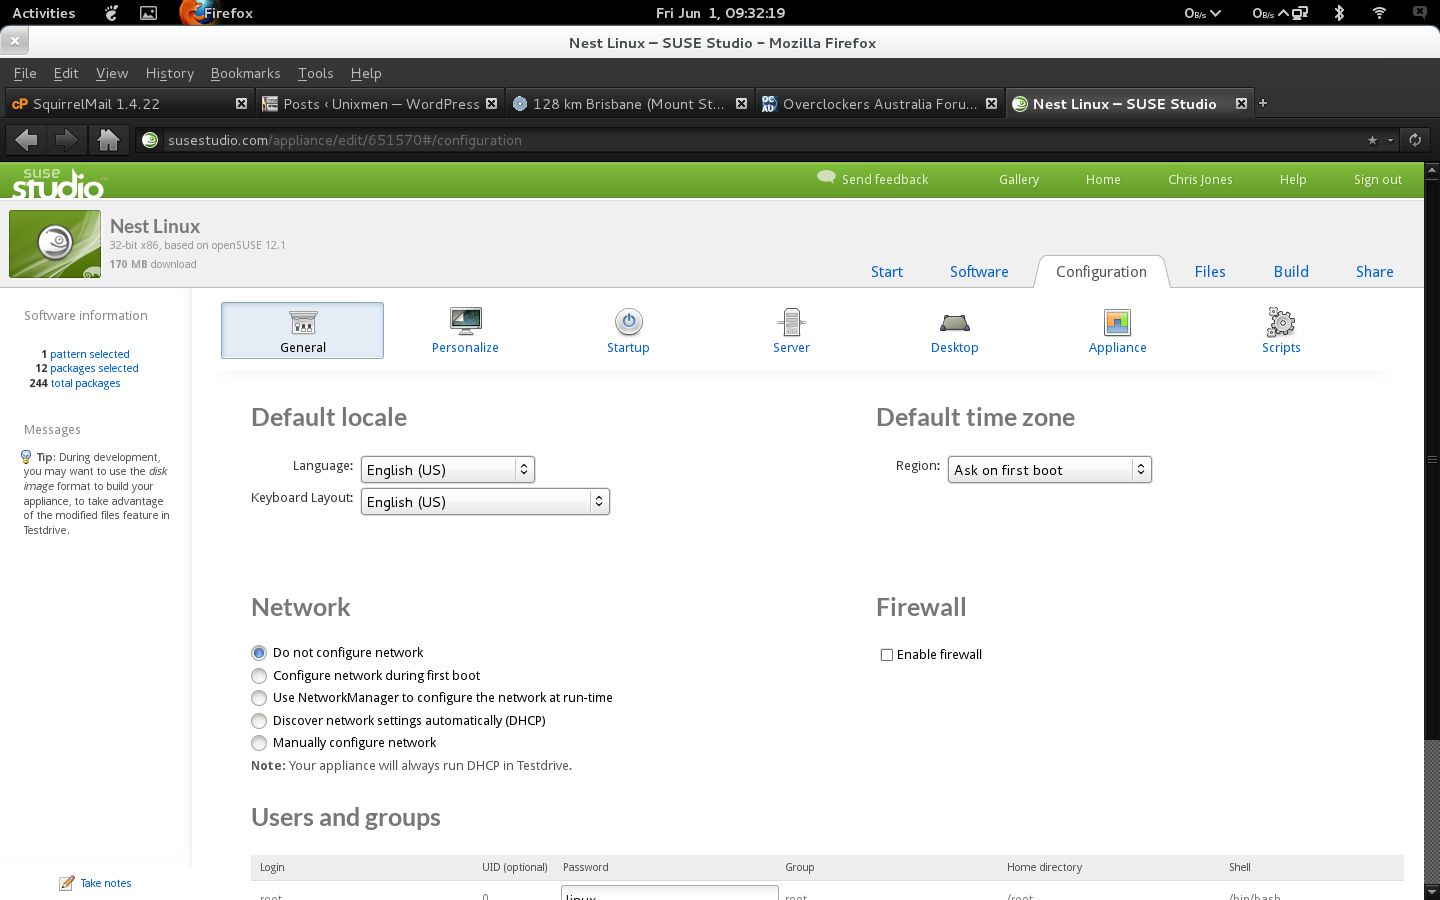
Task: Click the root password input field
Action: tap(669, 893)
